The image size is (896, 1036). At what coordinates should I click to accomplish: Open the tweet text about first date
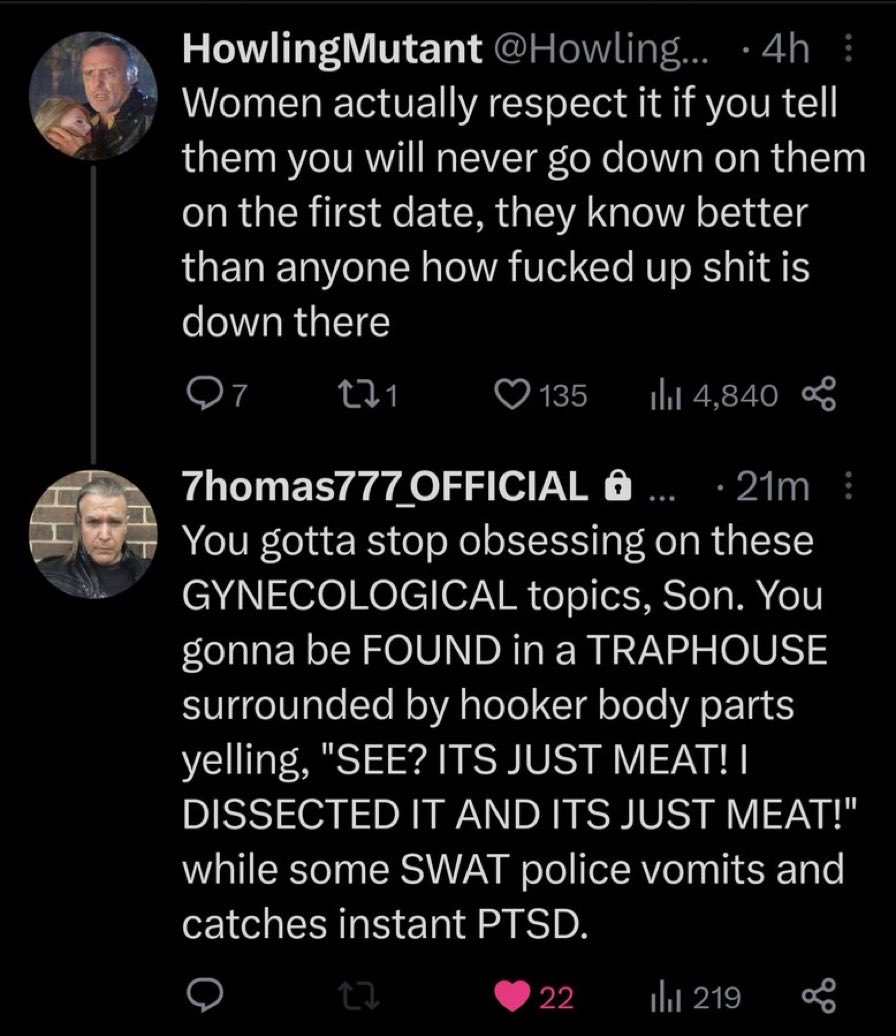[523, 212]
